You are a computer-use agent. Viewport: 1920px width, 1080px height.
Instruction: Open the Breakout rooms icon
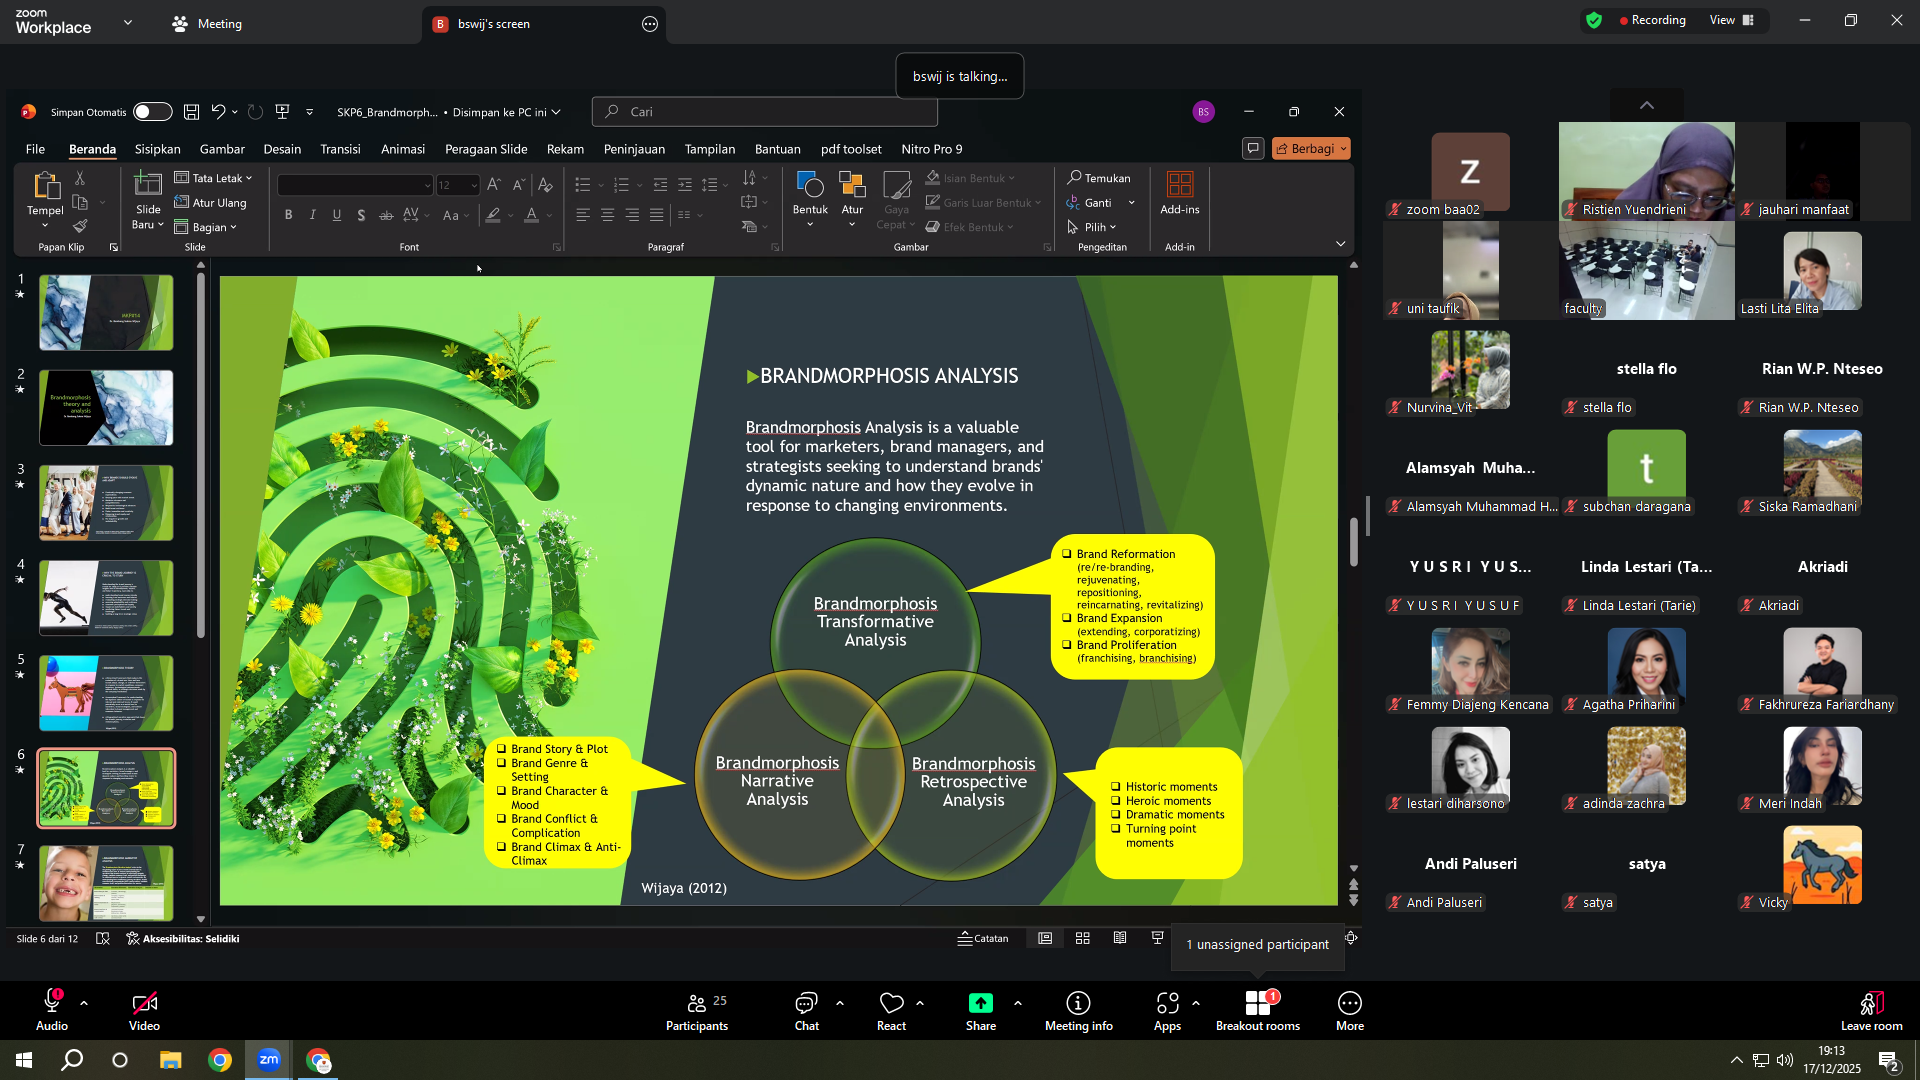click(x=1257, y=1003)
